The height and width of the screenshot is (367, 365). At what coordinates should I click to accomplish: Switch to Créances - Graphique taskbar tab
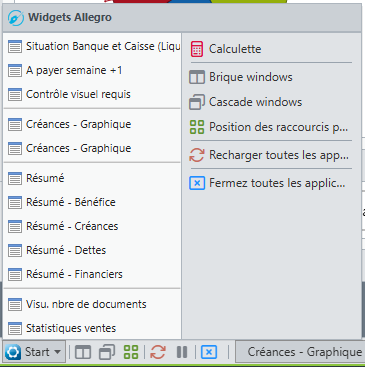300,352
